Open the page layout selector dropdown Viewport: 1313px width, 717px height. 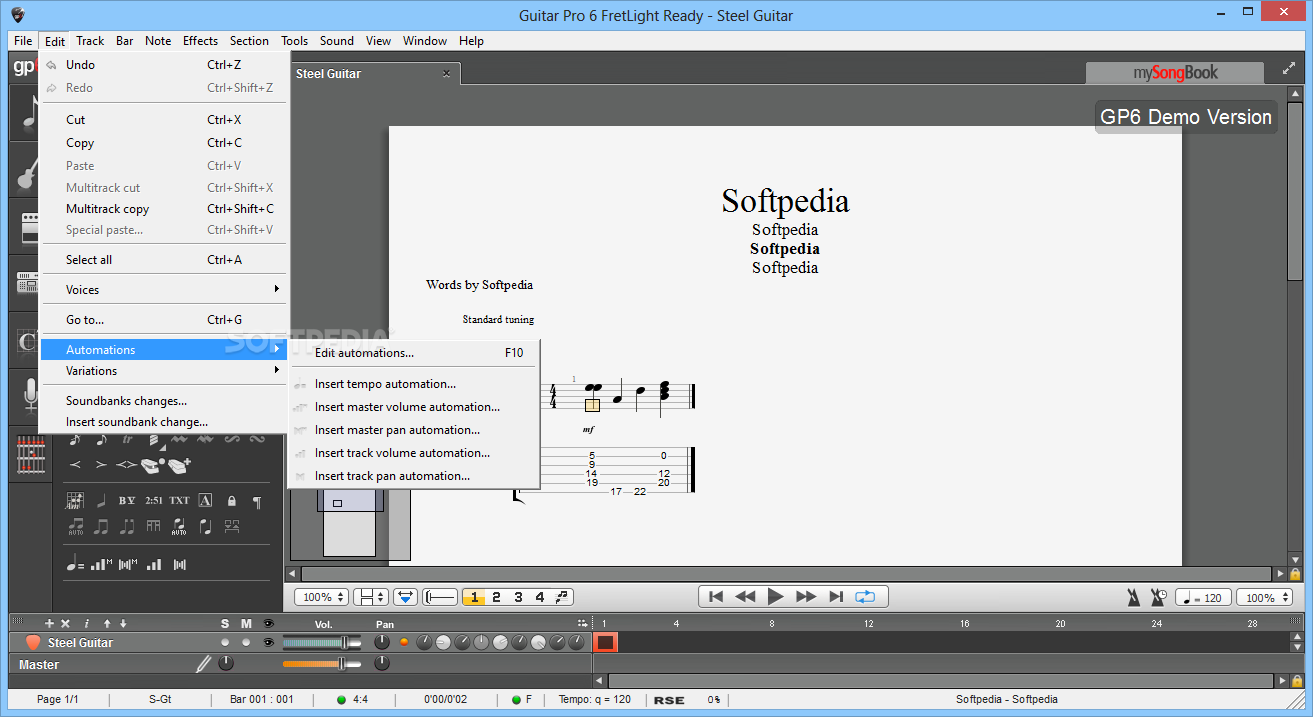[x=372, y=597]
